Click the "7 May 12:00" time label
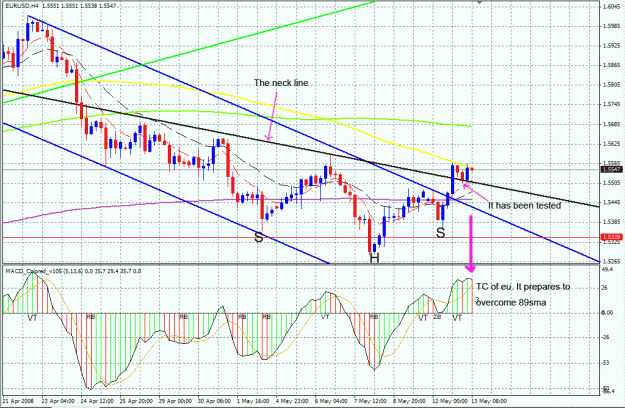The width and height of the screenshot is (625, 408). coord(370,401)
